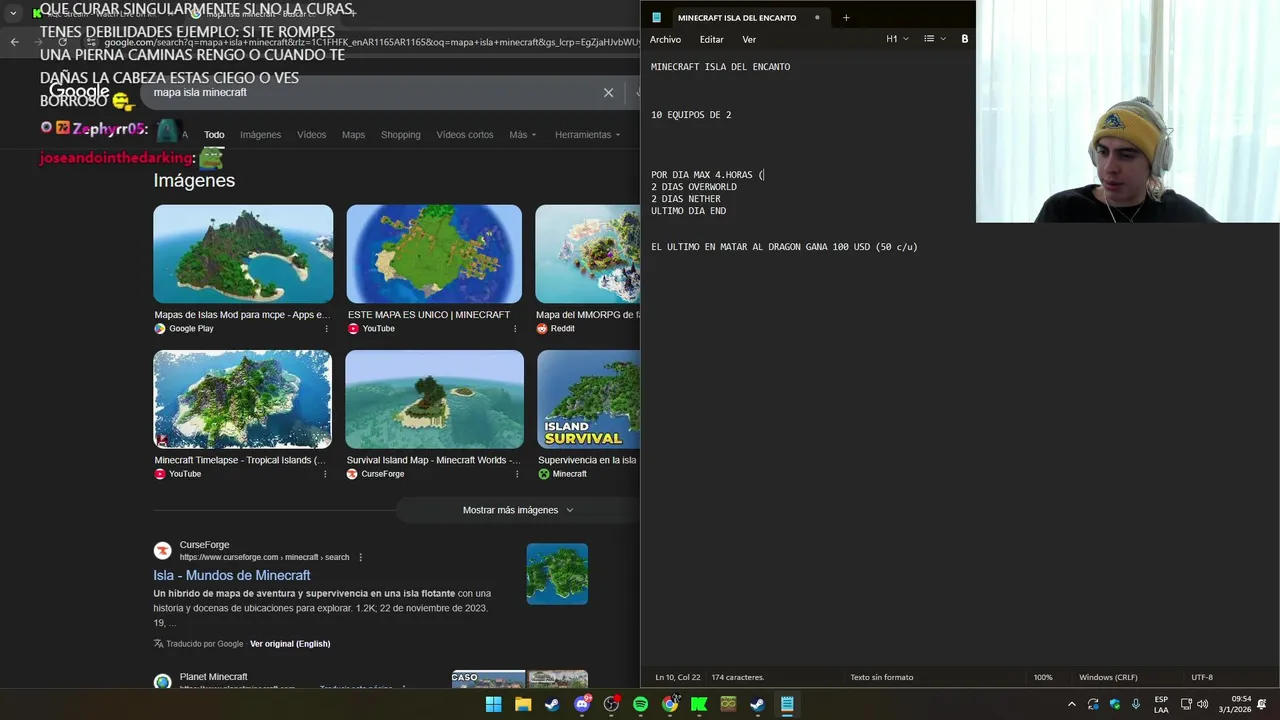This screenshot has height=720, width=1280.
Task: Show hidden system tray icons
Action: click(1072, 704)
